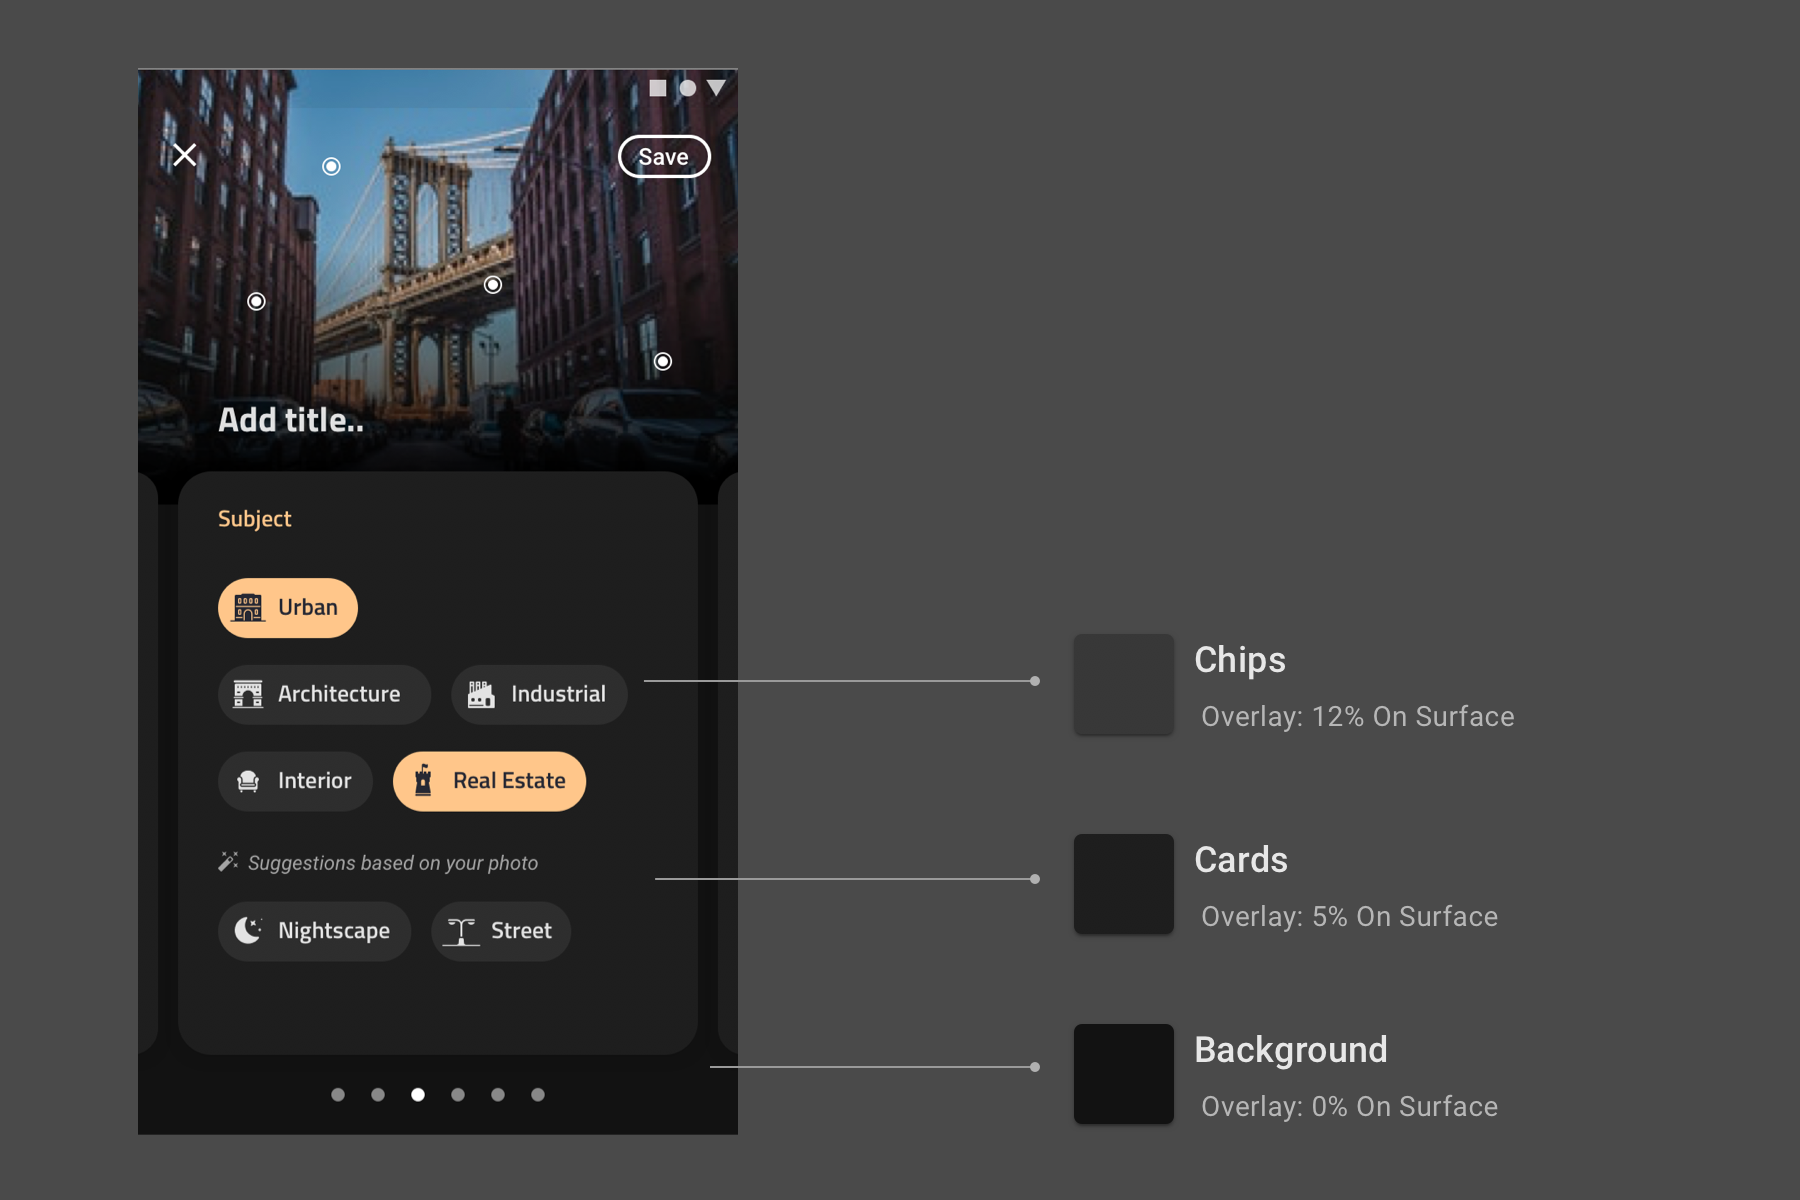Go to the first page indicator dot
Viewport: 1800px width, 1200px height.
338,1095
